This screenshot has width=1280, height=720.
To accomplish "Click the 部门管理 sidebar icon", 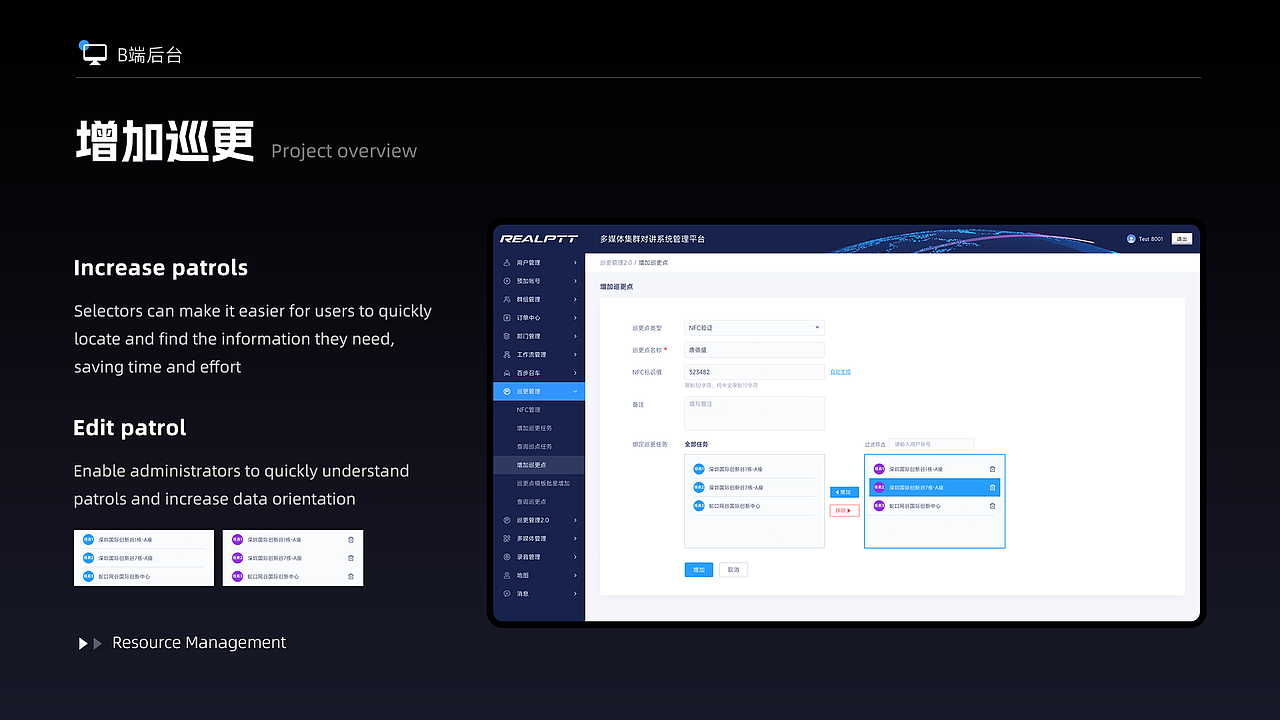I will point(507,336).
